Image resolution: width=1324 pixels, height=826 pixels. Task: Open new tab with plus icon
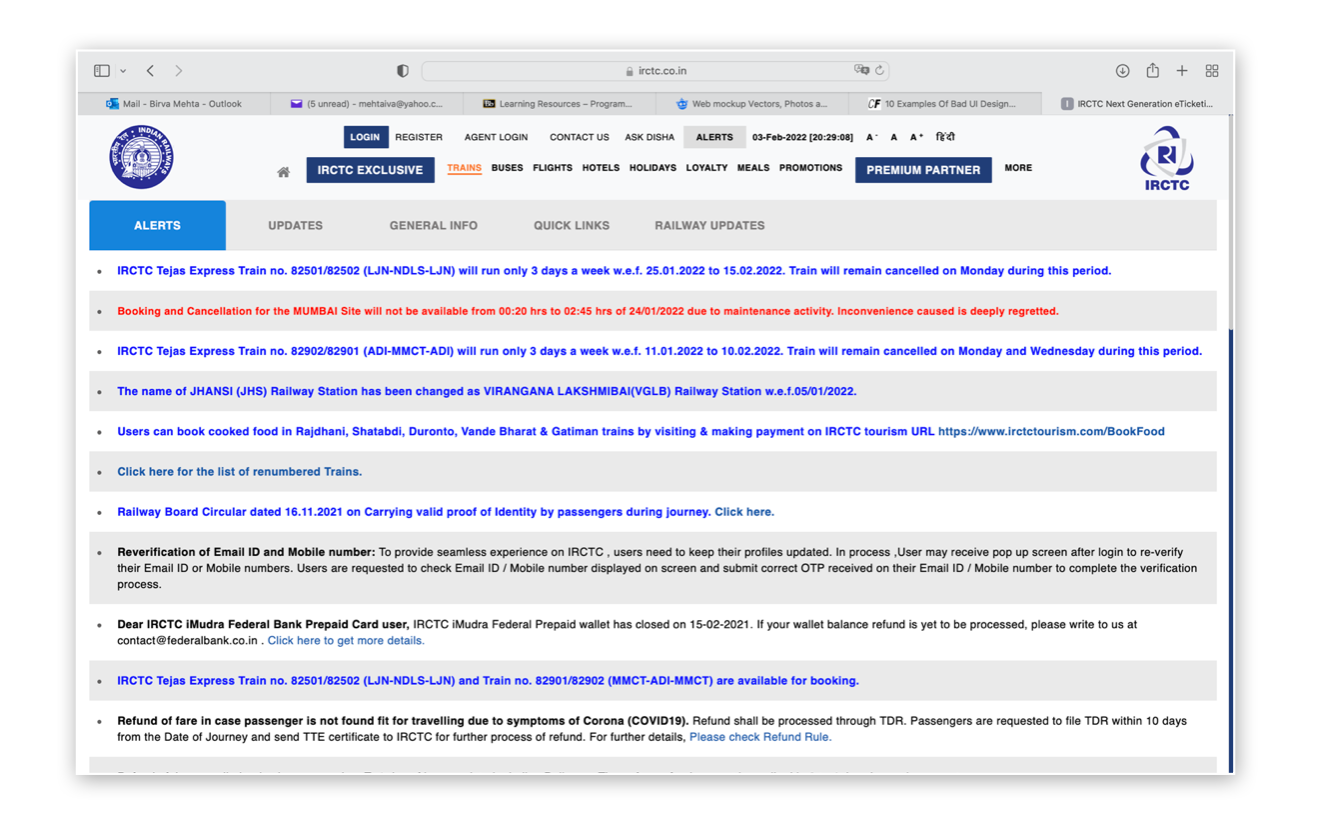pos(1182,71)
